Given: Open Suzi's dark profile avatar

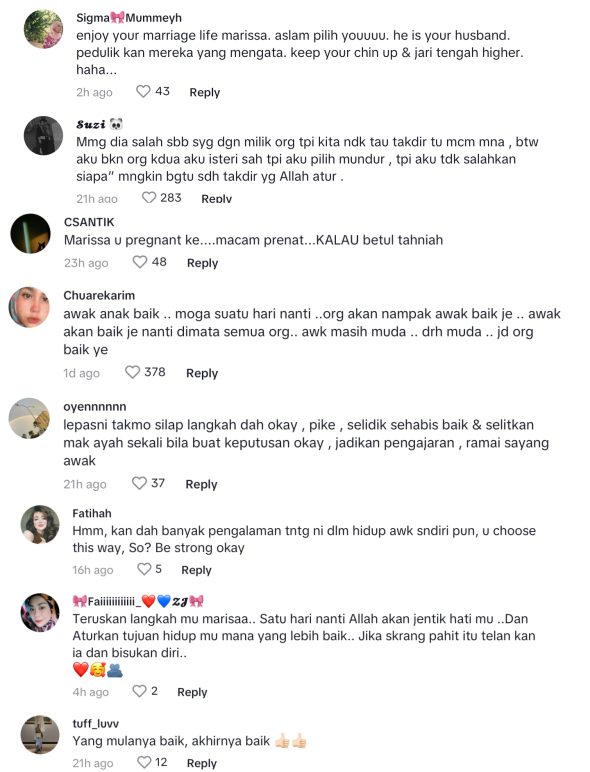Looking at the screenshot, I should click(44, 135).
